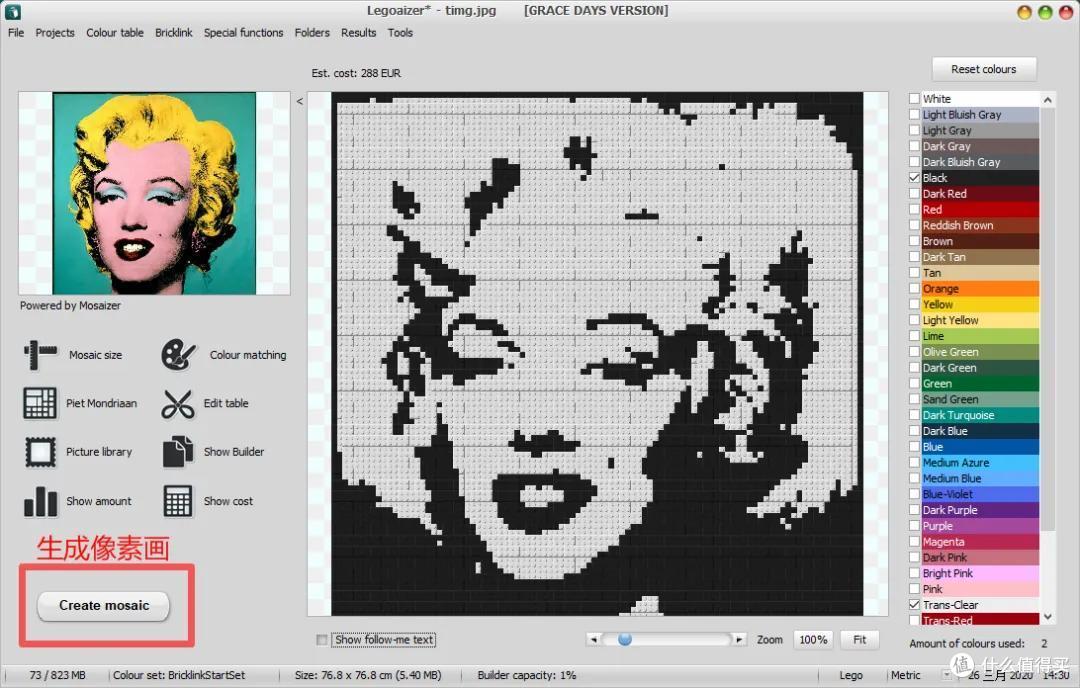Click the Mosaic size label
Image resolution: width=1080 pixels, height=688 pixels.
(x=96, y=355)
